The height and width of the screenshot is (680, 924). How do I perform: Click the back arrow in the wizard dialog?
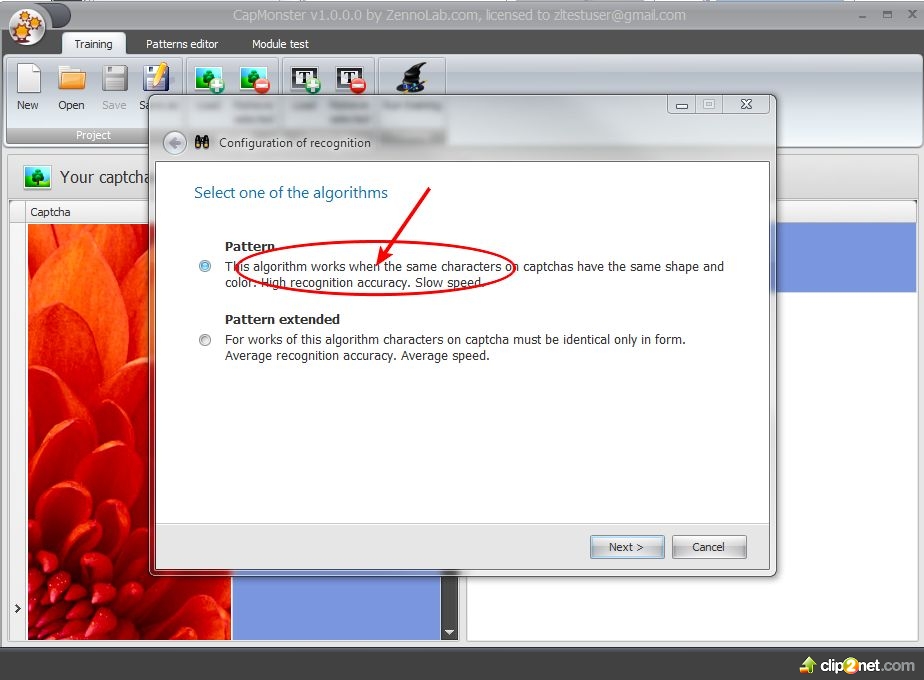[174, 143]
